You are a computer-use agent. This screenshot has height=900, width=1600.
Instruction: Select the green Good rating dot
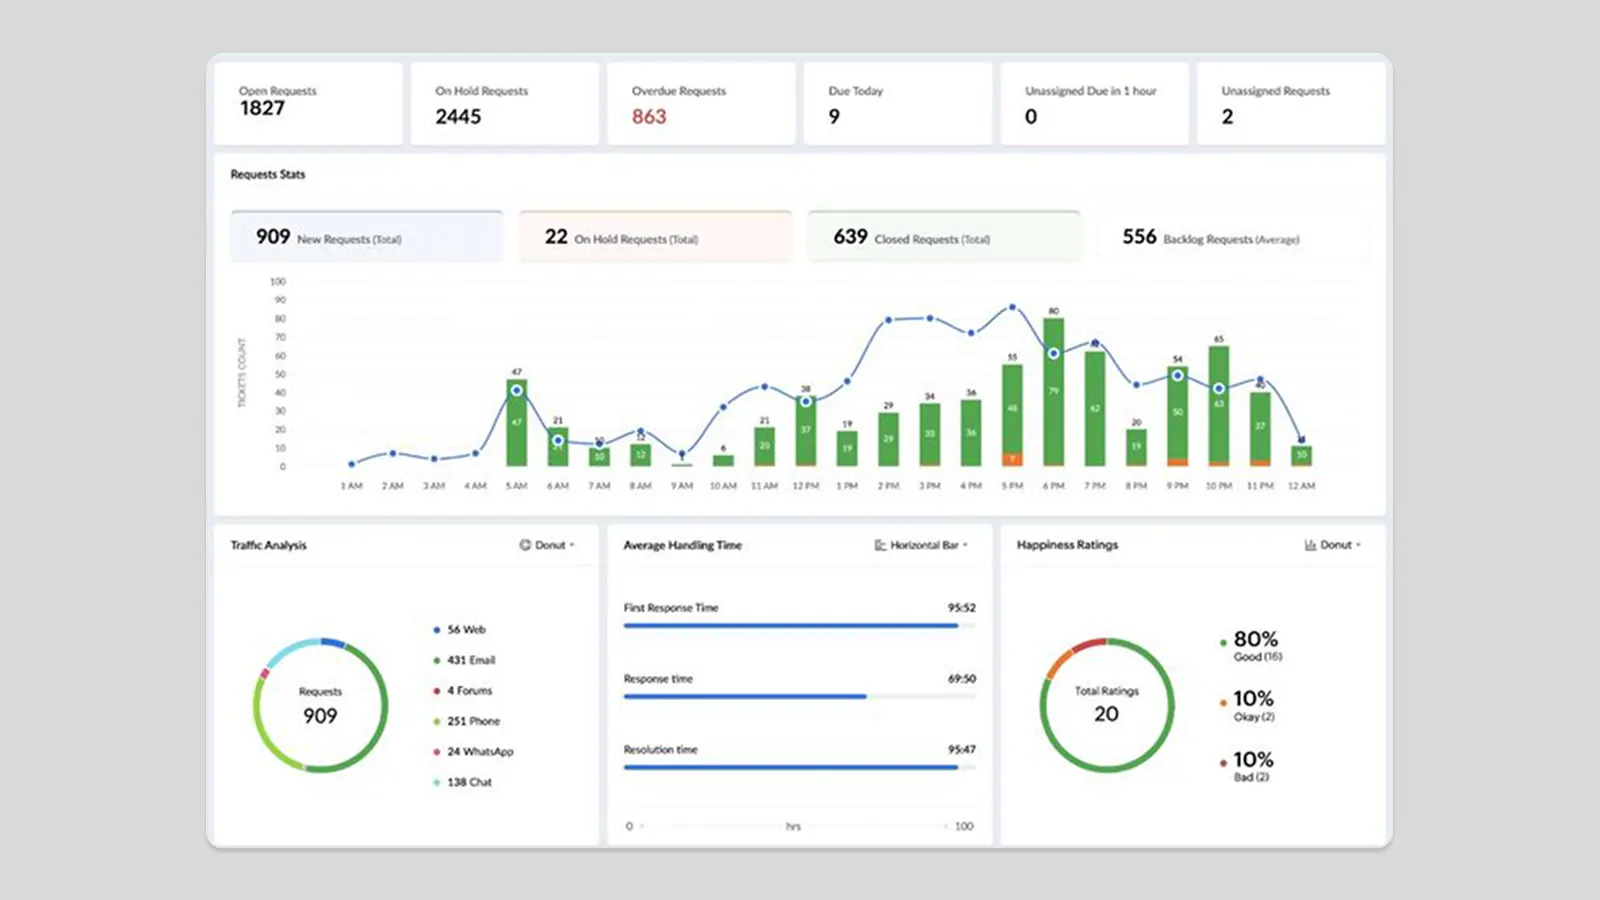point(1222,642)
